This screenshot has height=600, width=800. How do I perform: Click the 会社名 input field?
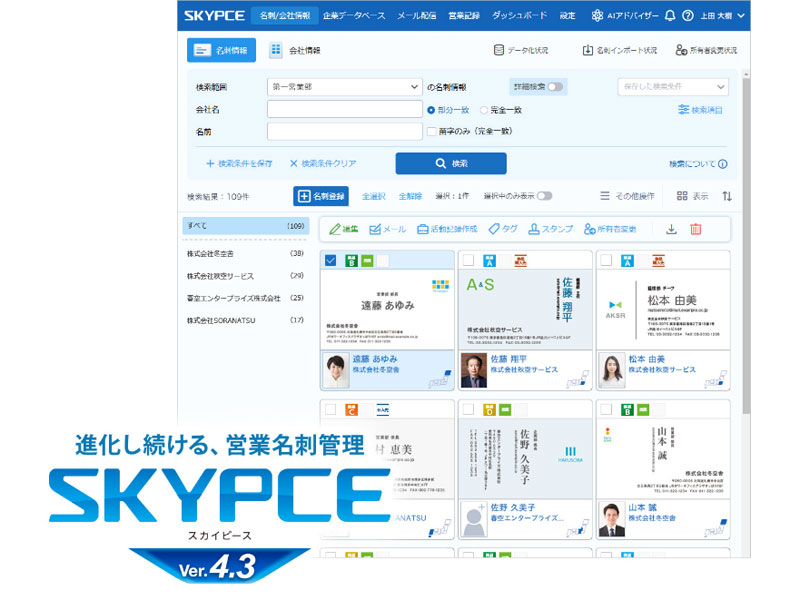344,109
